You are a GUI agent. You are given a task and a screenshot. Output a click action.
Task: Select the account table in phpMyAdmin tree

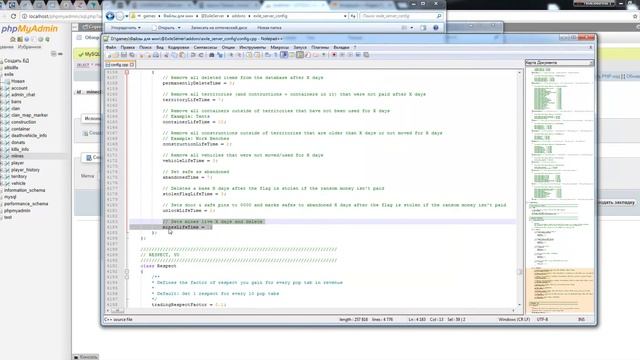point(19,88)
